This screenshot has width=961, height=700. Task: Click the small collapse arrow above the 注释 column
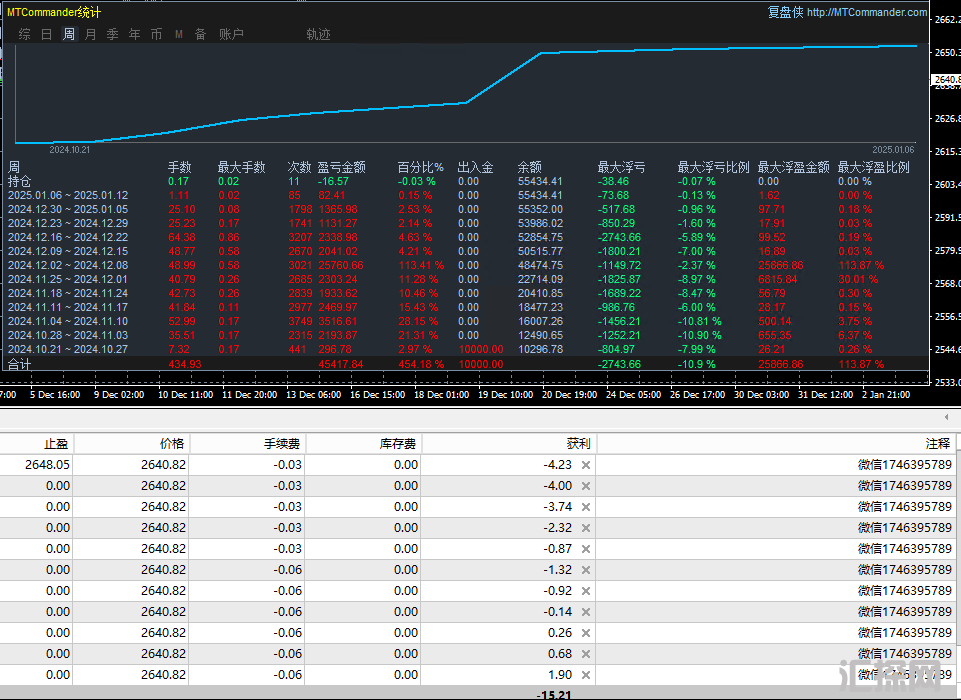click(946, 416)
